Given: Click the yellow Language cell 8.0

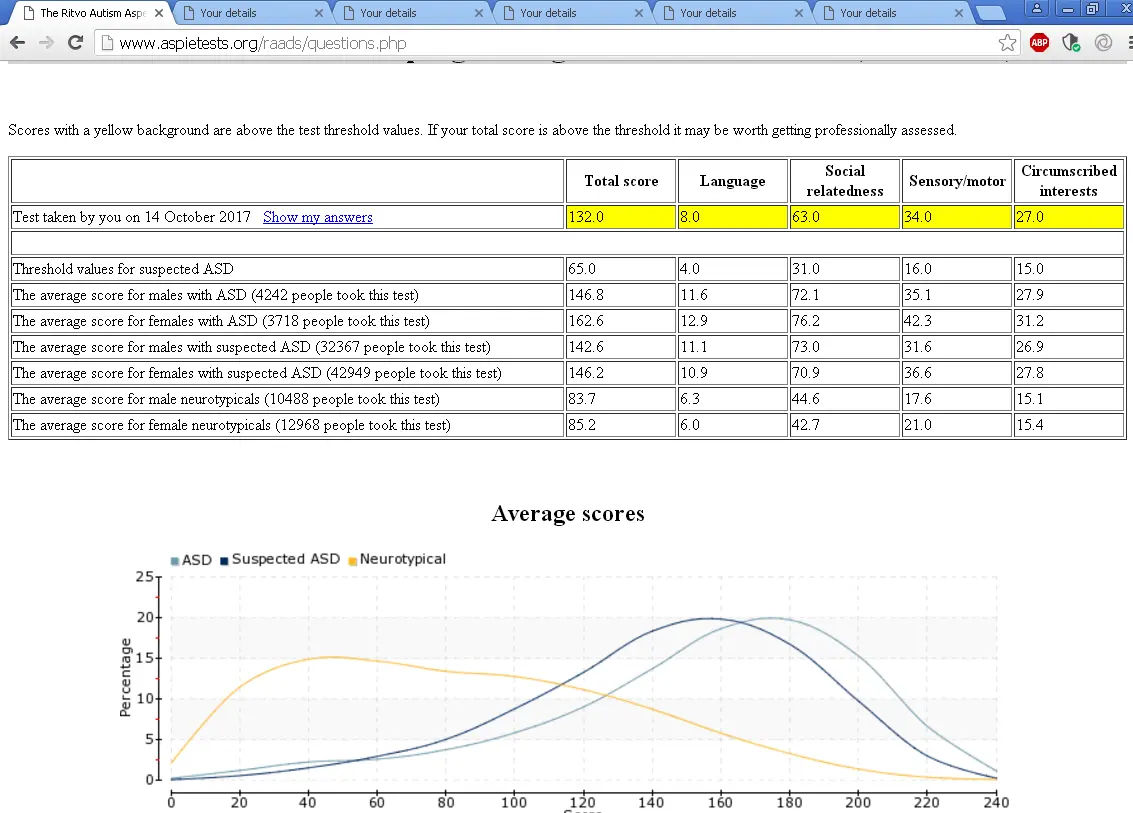Looking at the screenshot, I should coord(733,217).
